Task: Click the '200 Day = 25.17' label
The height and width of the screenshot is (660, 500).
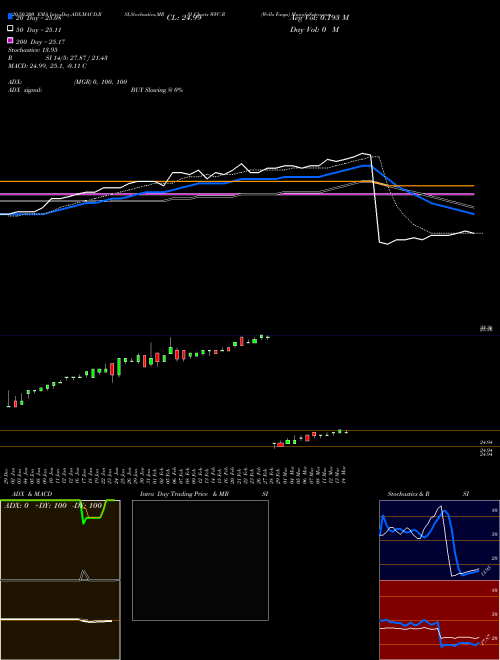Action: click(40, 42)
